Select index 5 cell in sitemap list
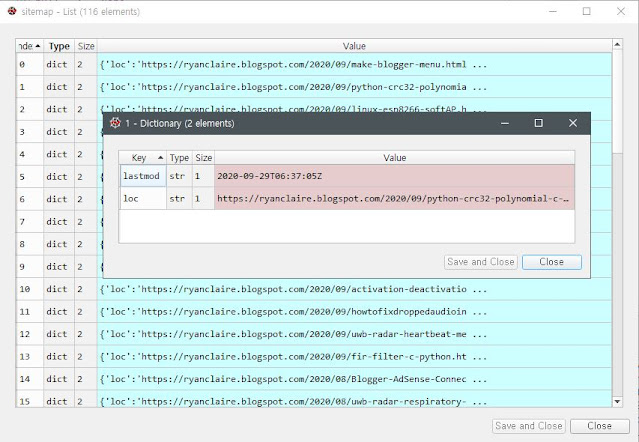The width and height of the screenshot is (639, 442). pyautogui.click(x=29, y=177)
